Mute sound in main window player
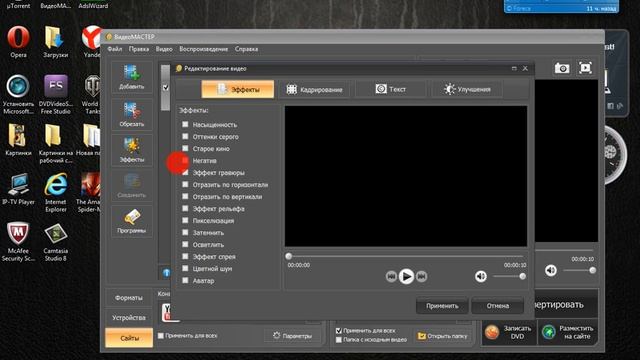 point(551,270)
